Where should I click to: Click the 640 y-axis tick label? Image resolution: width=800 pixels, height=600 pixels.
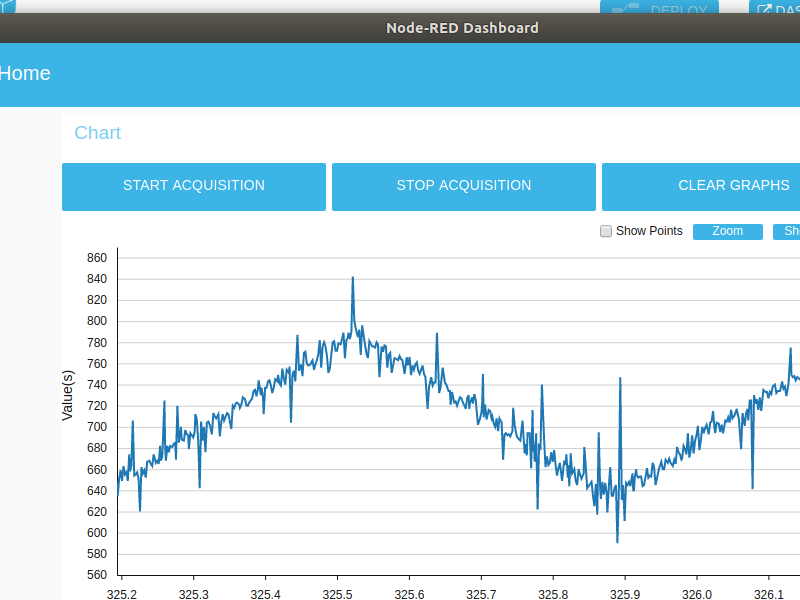pos(97,491)
